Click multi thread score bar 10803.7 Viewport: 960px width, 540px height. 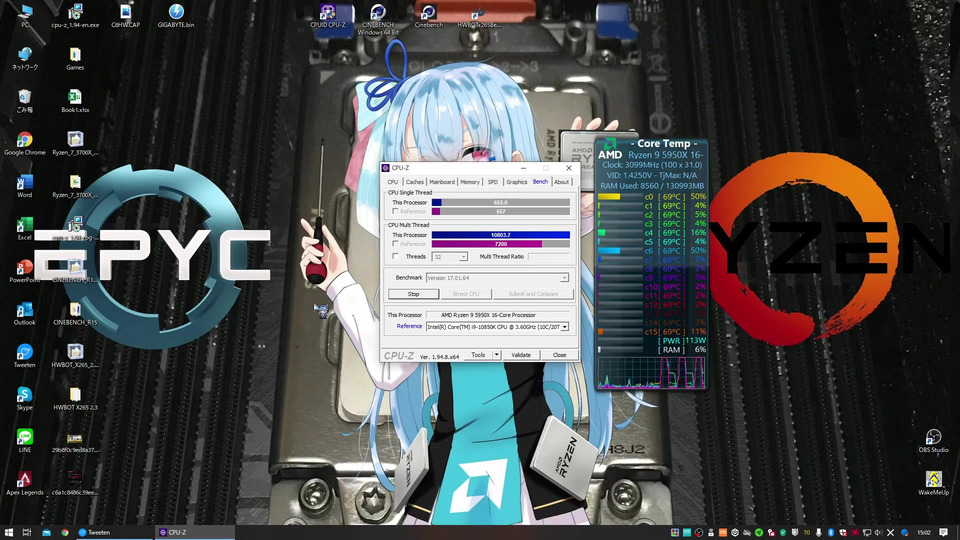(x=500, y=235)
